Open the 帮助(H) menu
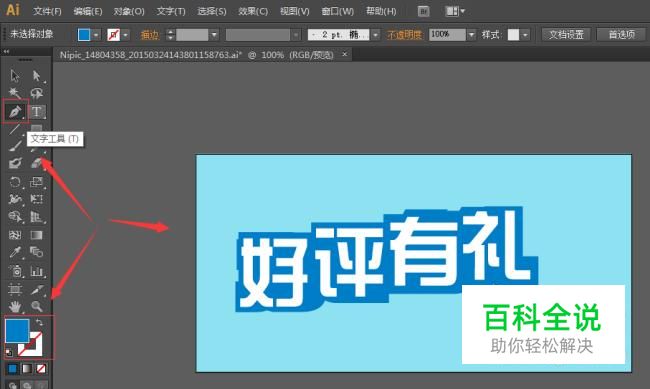The width and height of the screenshot is (650, 389). pos(381,11)
